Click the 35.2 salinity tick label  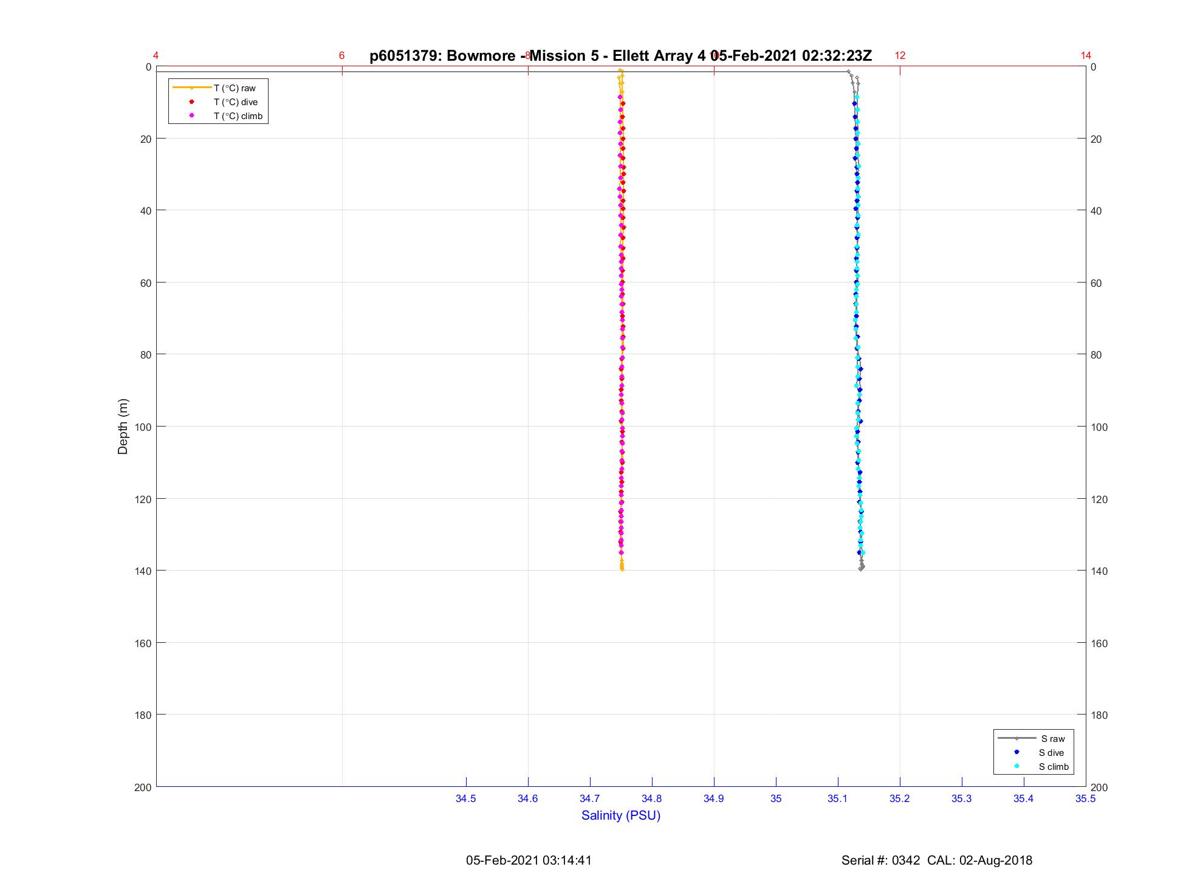click(900, 799)
